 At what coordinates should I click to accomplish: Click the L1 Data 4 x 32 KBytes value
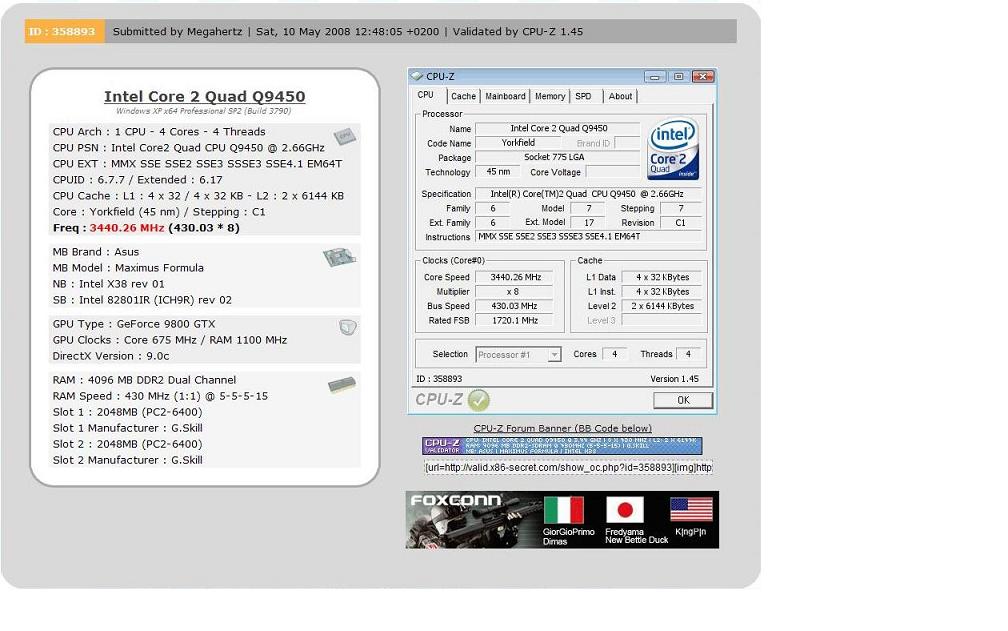pos(662,278)
